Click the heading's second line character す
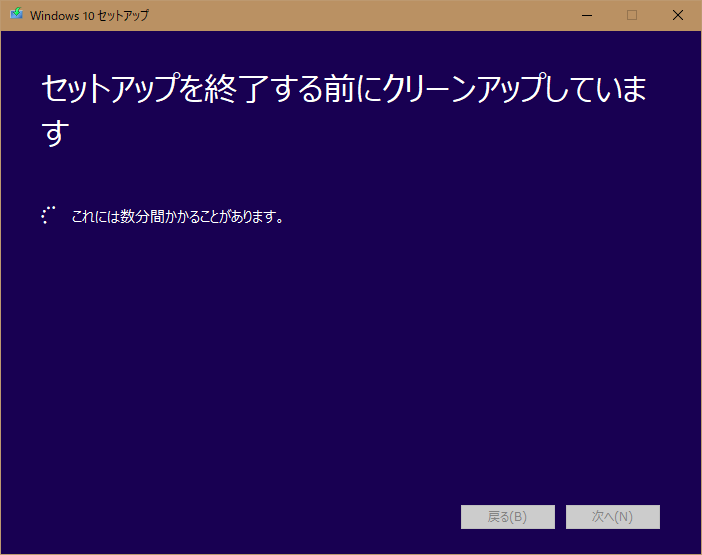Image resolution: width=702 pixels, height=555 pixels. [x=54, y=134]
